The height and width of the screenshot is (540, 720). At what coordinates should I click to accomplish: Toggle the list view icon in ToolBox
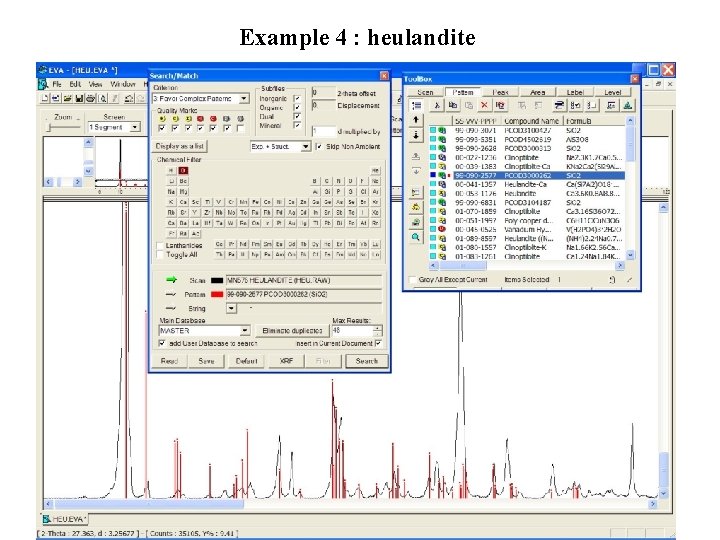[x=416, y=106]
